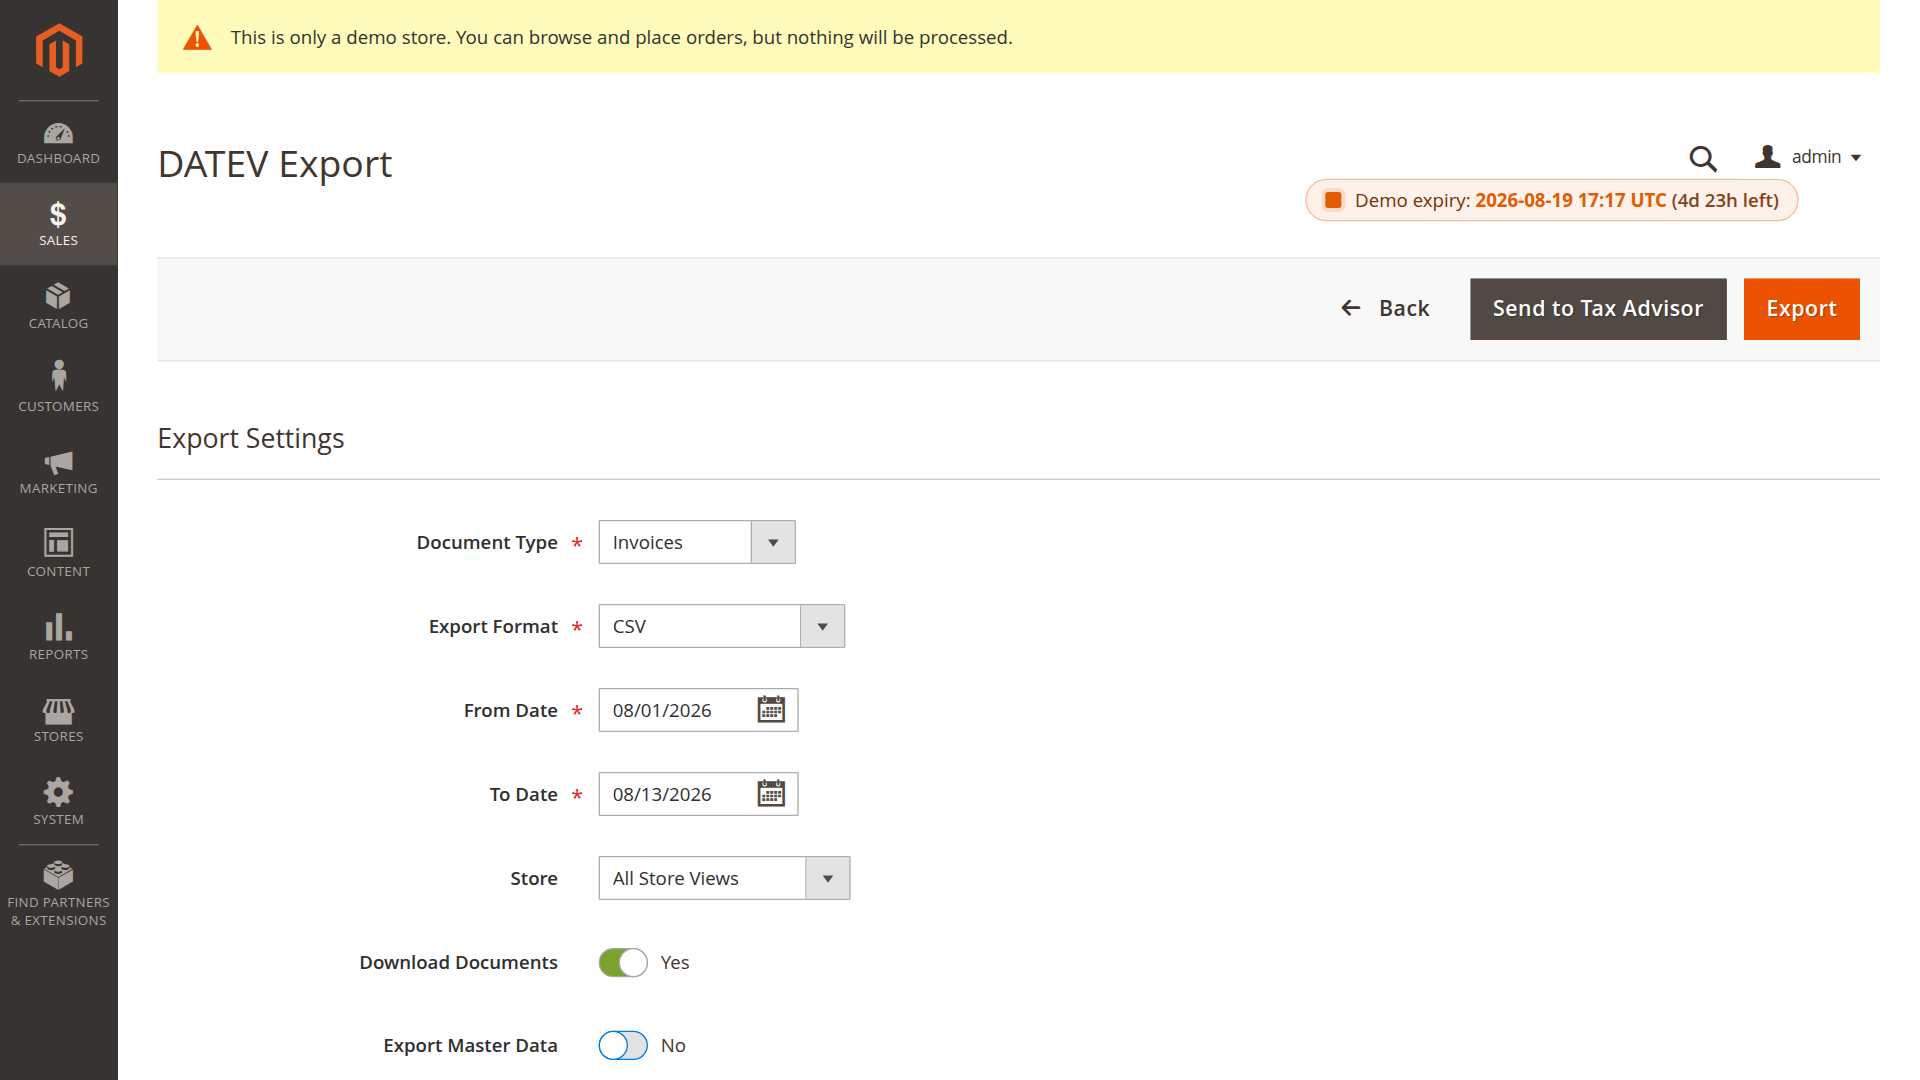The height and width of the screenshot is (1080, 1920).
Task: Open the To Date calendar picker
Action: coord(771,794)
